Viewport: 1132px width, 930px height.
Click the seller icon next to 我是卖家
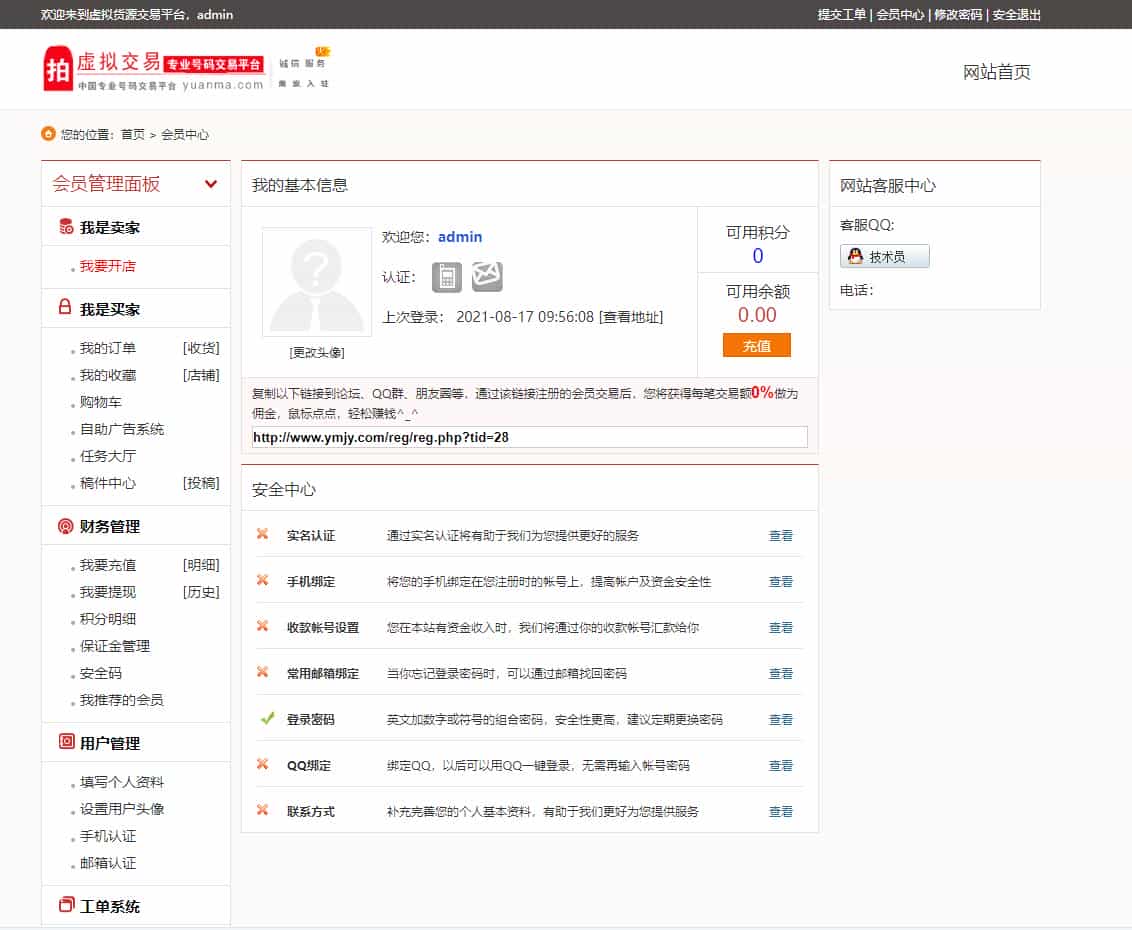[x=66, y=227]
